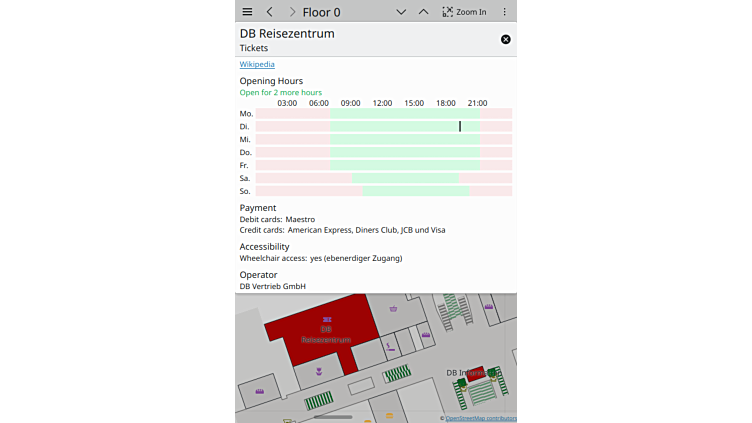Click the Zoom In button

[x=464, y=12]
